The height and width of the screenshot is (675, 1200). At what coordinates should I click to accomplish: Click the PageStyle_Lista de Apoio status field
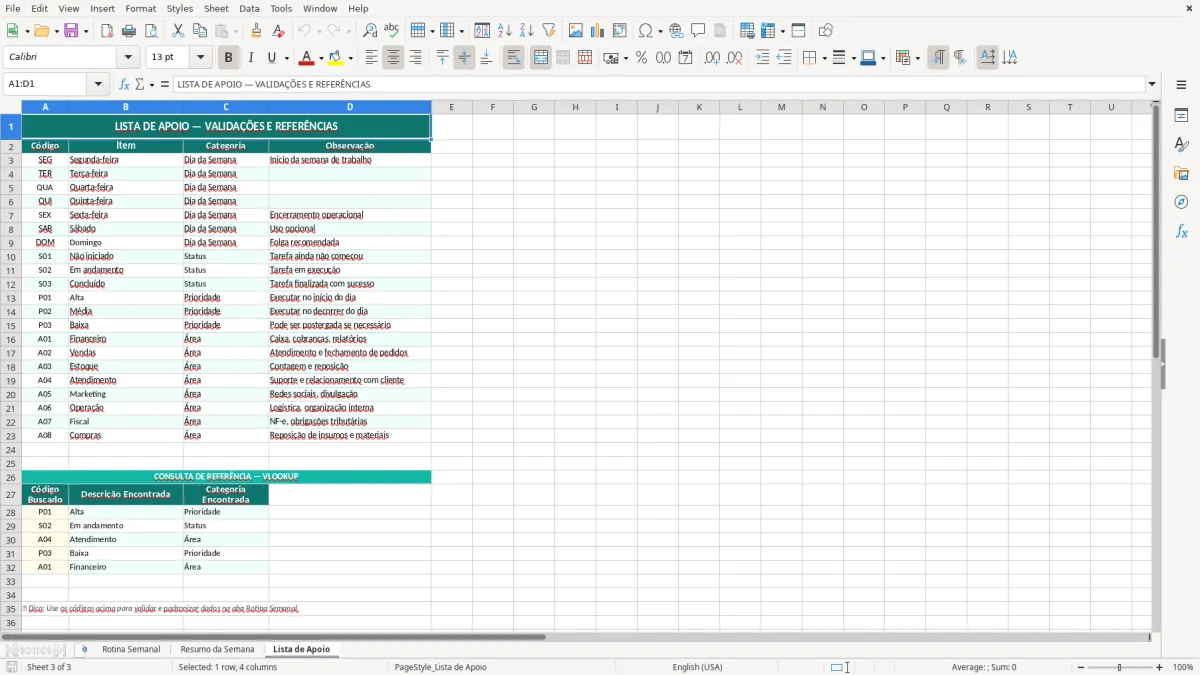(441, 667)
